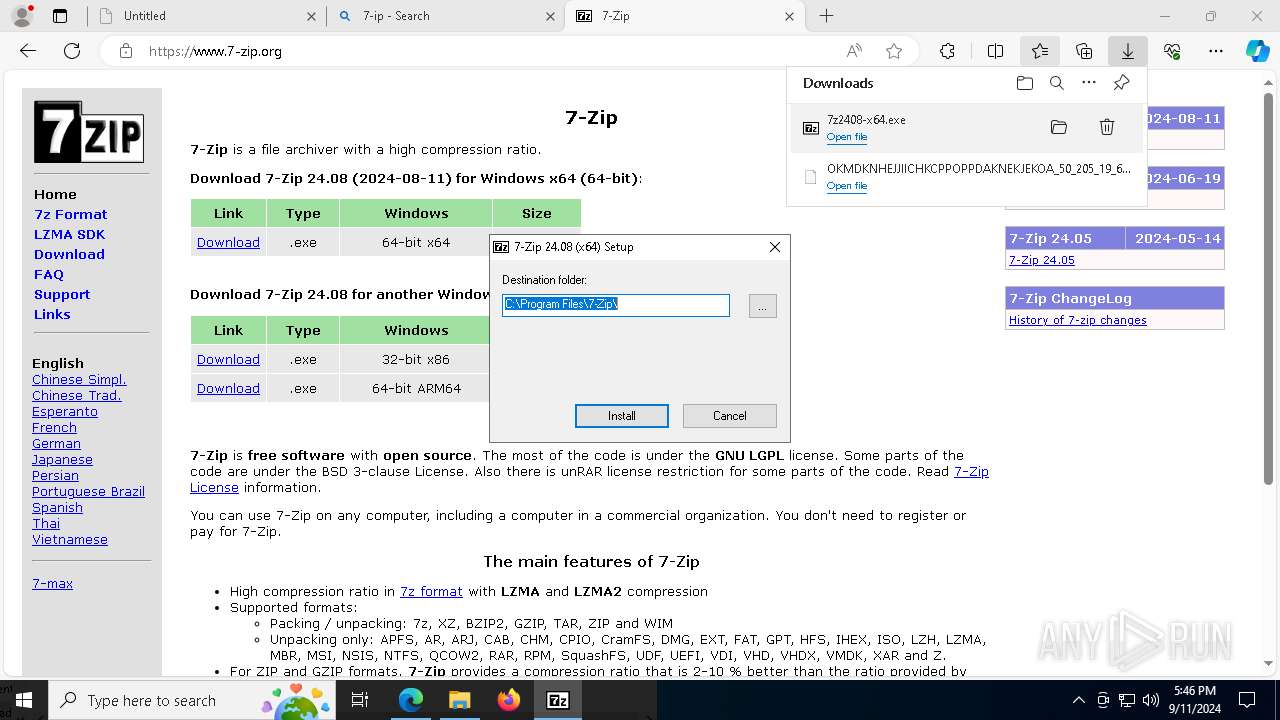Open notification center icon
The width and height of the screenshot is (1280, 720).
[1247, 700]
